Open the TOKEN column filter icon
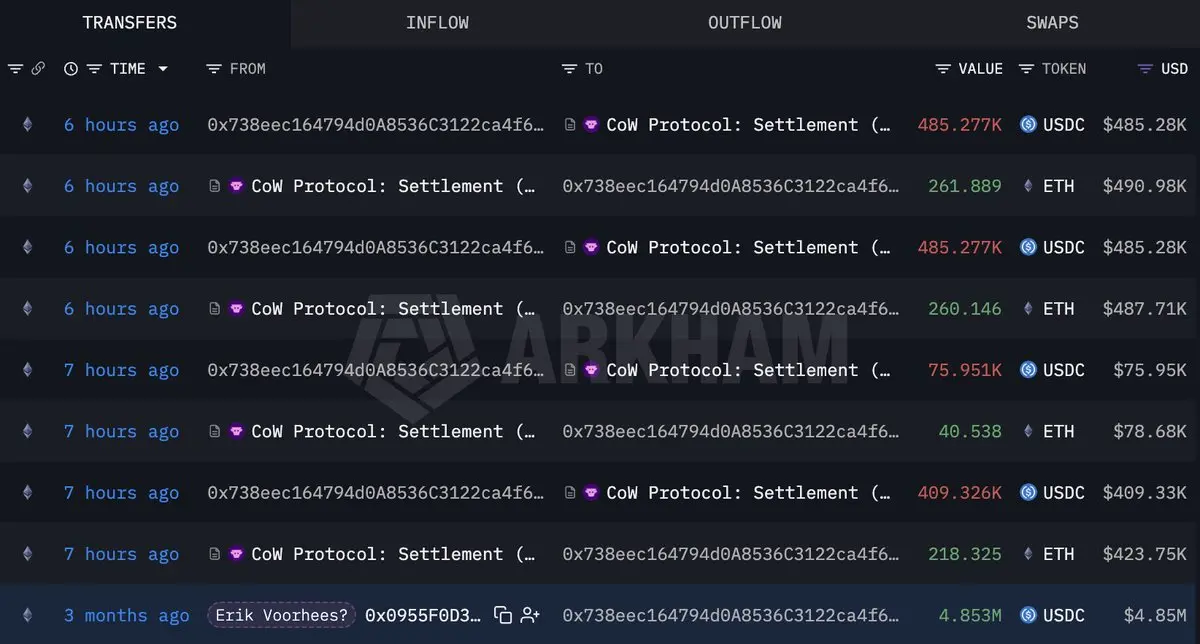This screenshot has height=644, width=1200. (x=1026, y=69)
